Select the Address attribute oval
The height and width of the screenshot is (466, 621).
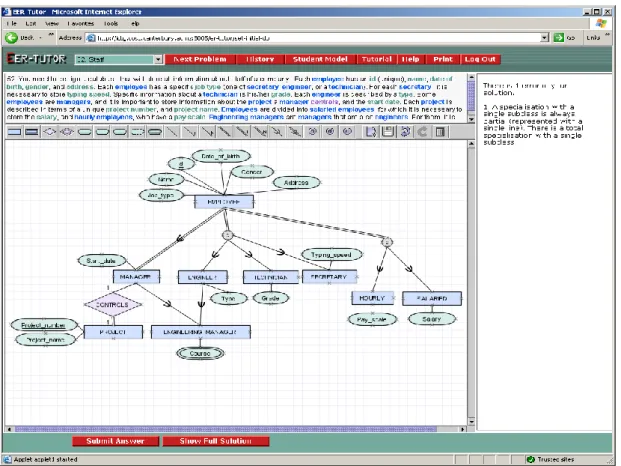[x=296, y=183]
